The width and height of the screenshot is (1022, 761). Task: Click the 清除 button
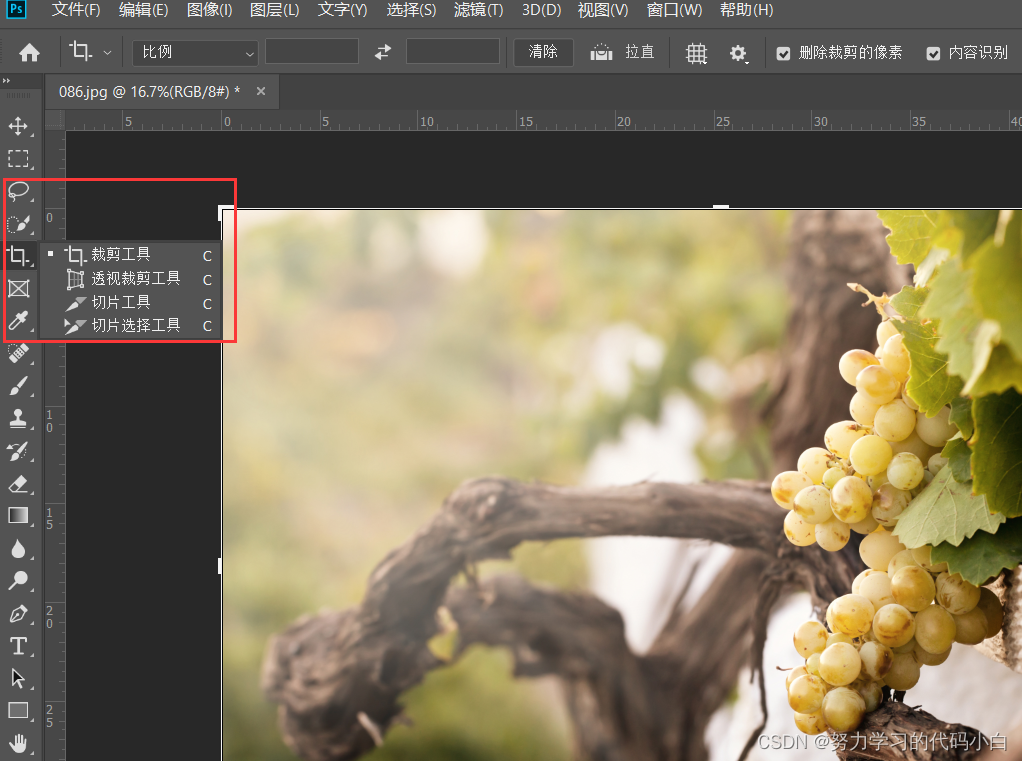pyautogui.click(x=543, y=52)
